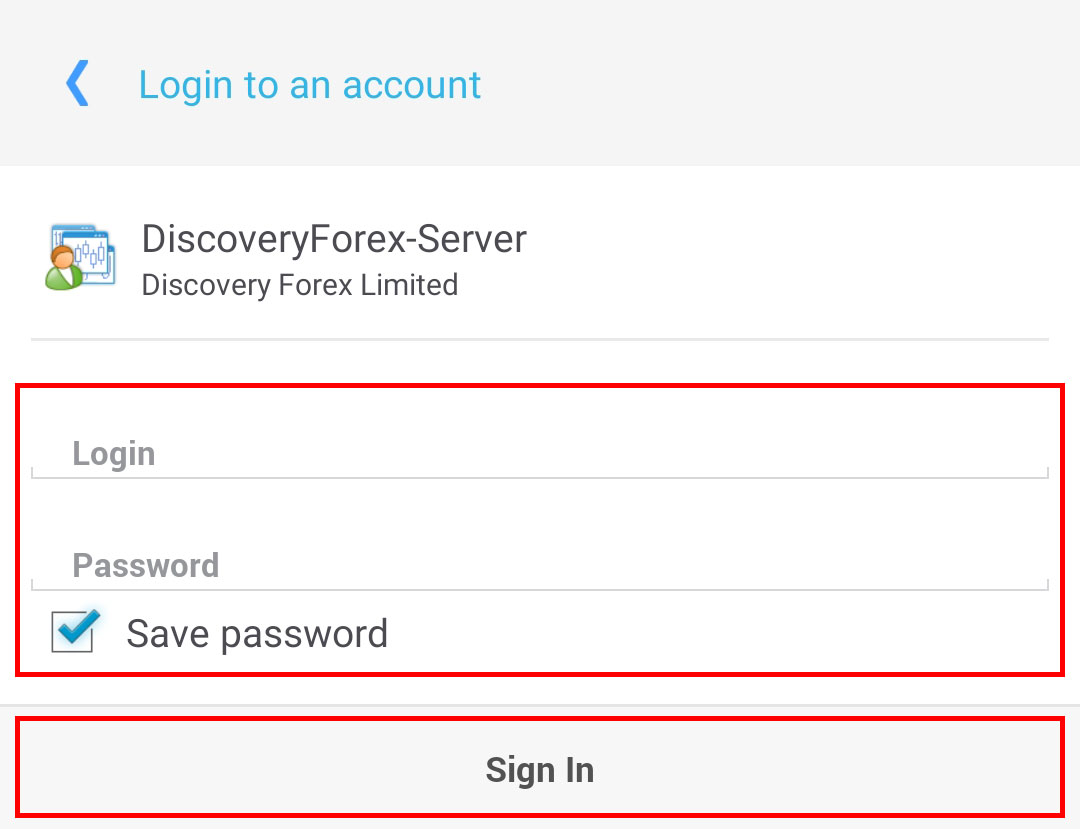The image size is (1080, 829).
Task: Focus the Login input field
Action: click(540, 454)
